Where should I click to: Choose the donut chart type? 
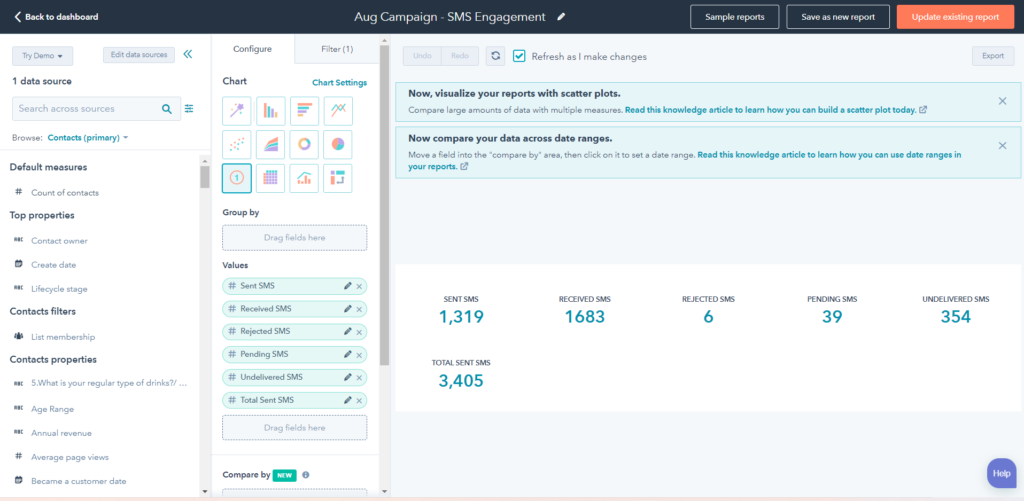tap(304, 145)
